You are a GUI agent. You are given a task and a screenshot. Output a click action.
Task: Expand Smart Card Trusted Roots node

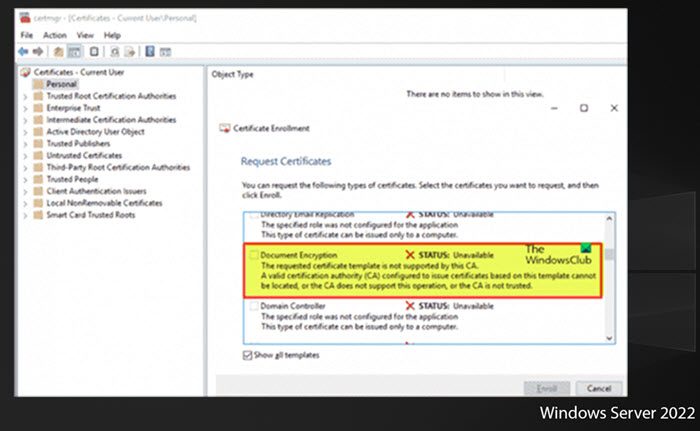(x=25, y=215)
